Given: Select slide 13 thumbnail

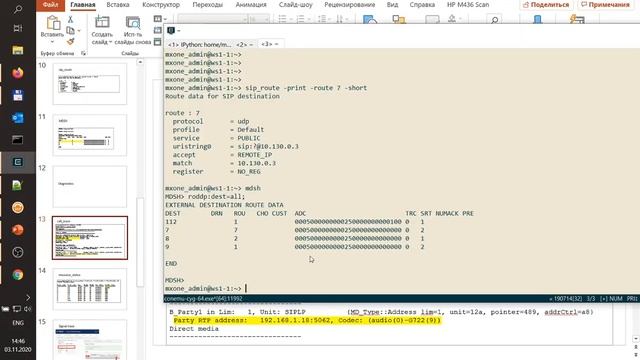Looking at the screenshot, I should click(90, 238).
